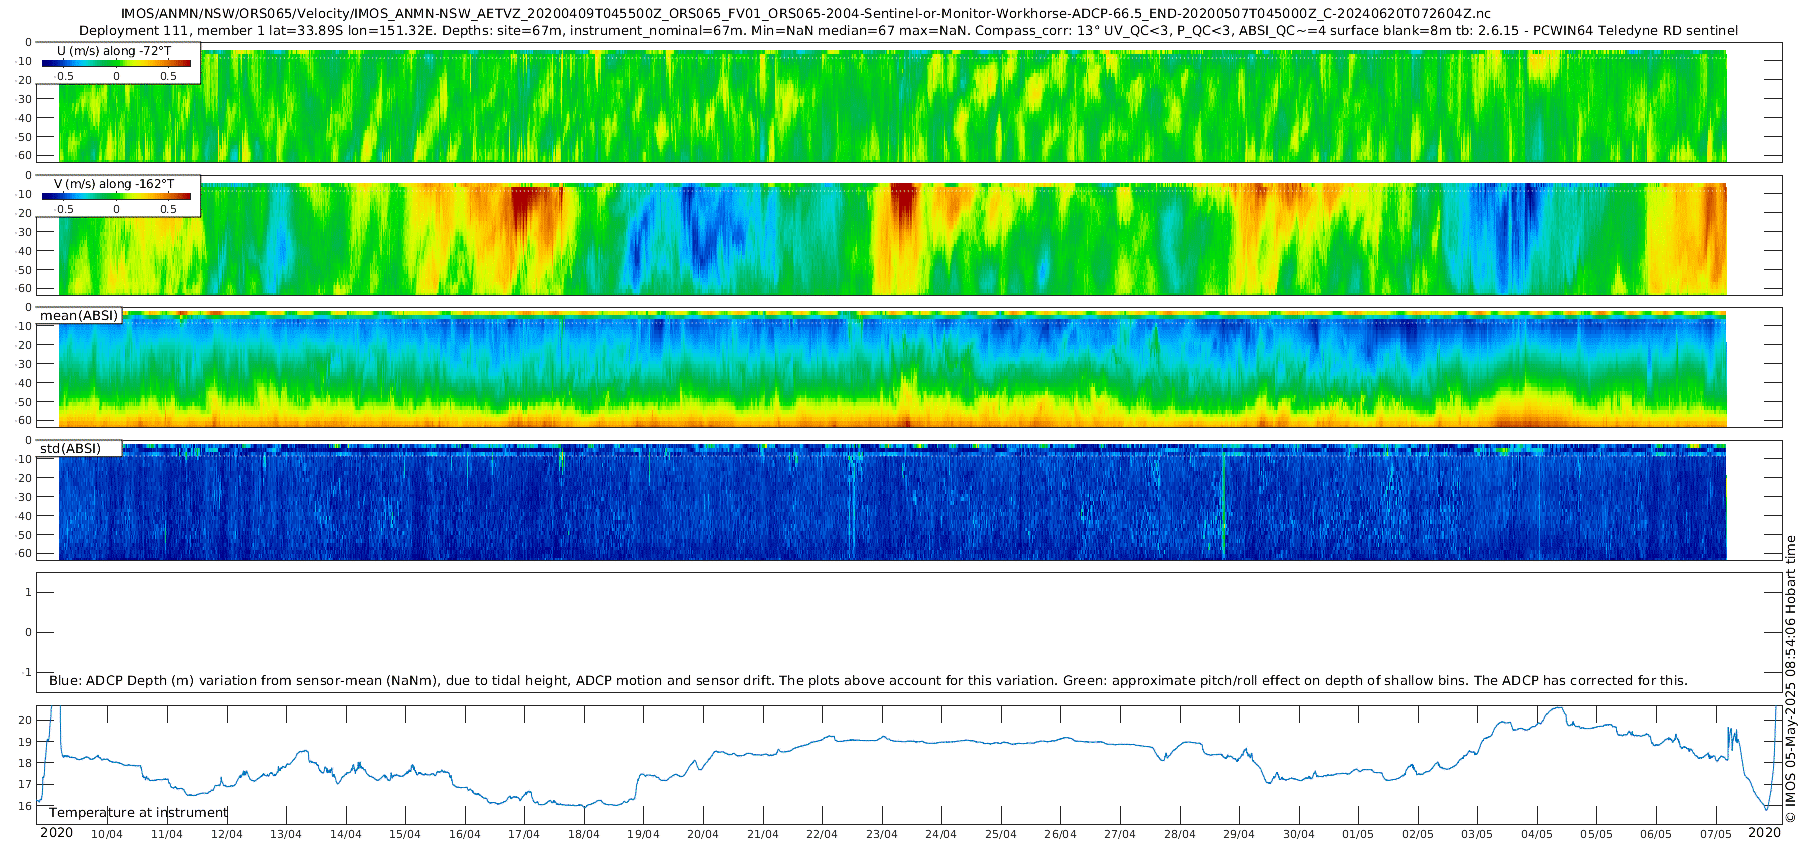Click the V (m/s) along -162°T text
This screenshot has width=1800, height=850.
114,184
